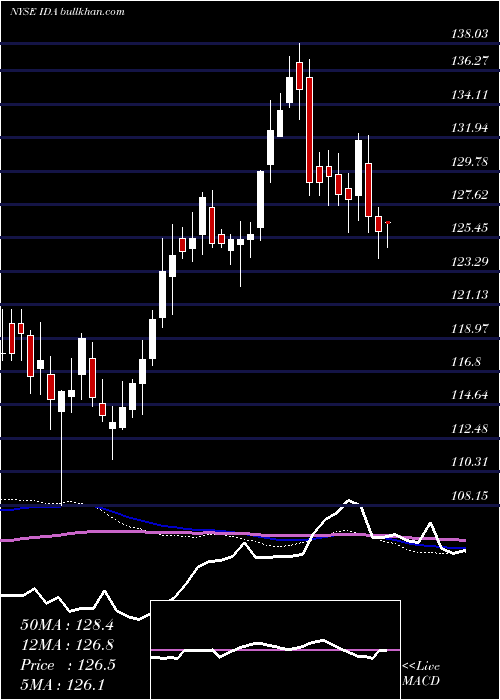Screen dimensions: 500x700
Task: Open the MACD inset chart
Action: [x=275, y=650]
